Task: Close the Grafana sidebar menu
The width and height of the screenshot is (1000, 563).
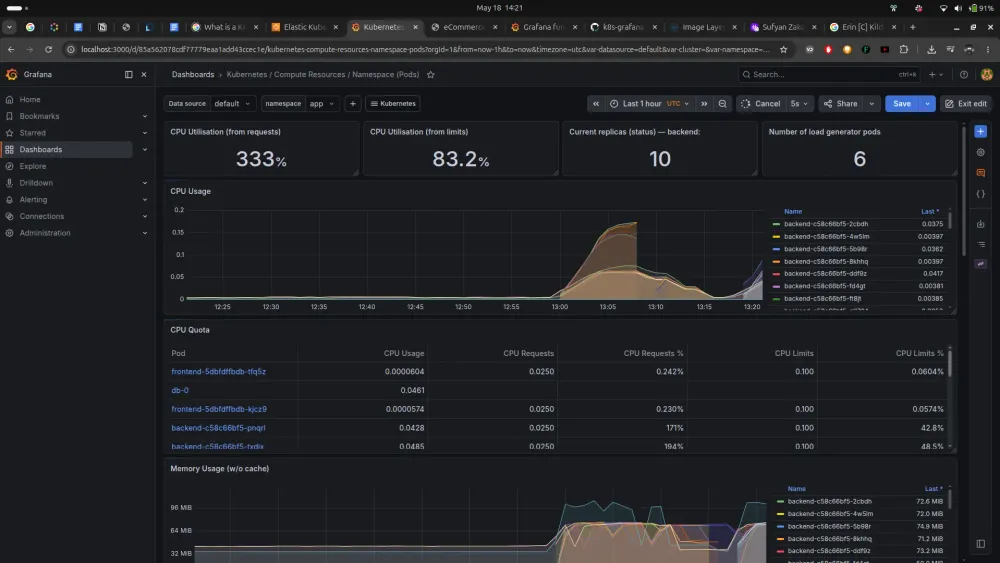Action: coord(144,75)
